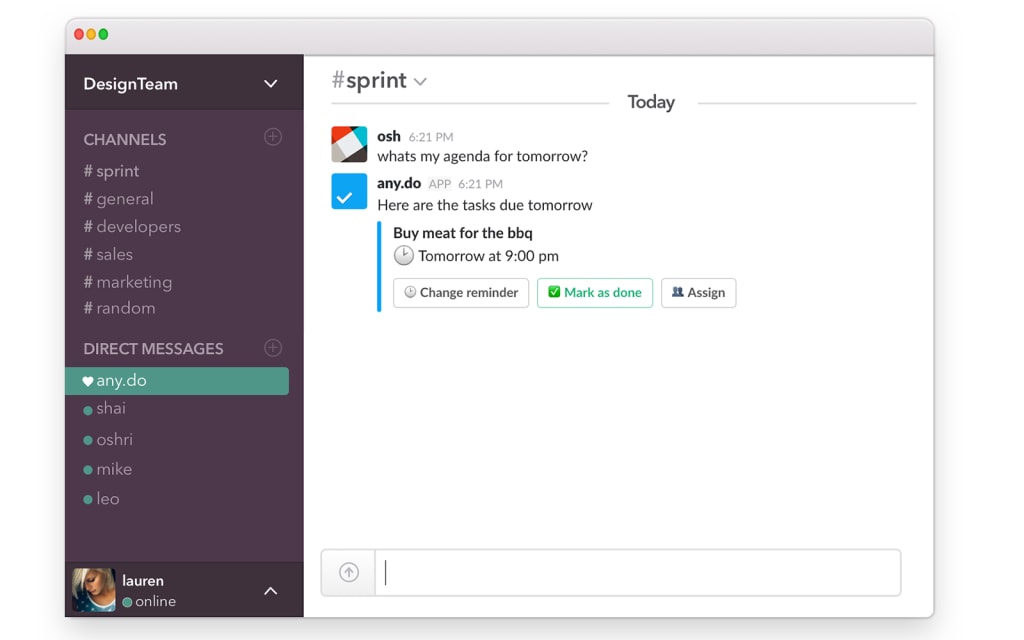This screenshot has width=1024, height=640.
Task: Click the 6:21 PM timestamp on osh's message
Action: (x=431, y=137)
